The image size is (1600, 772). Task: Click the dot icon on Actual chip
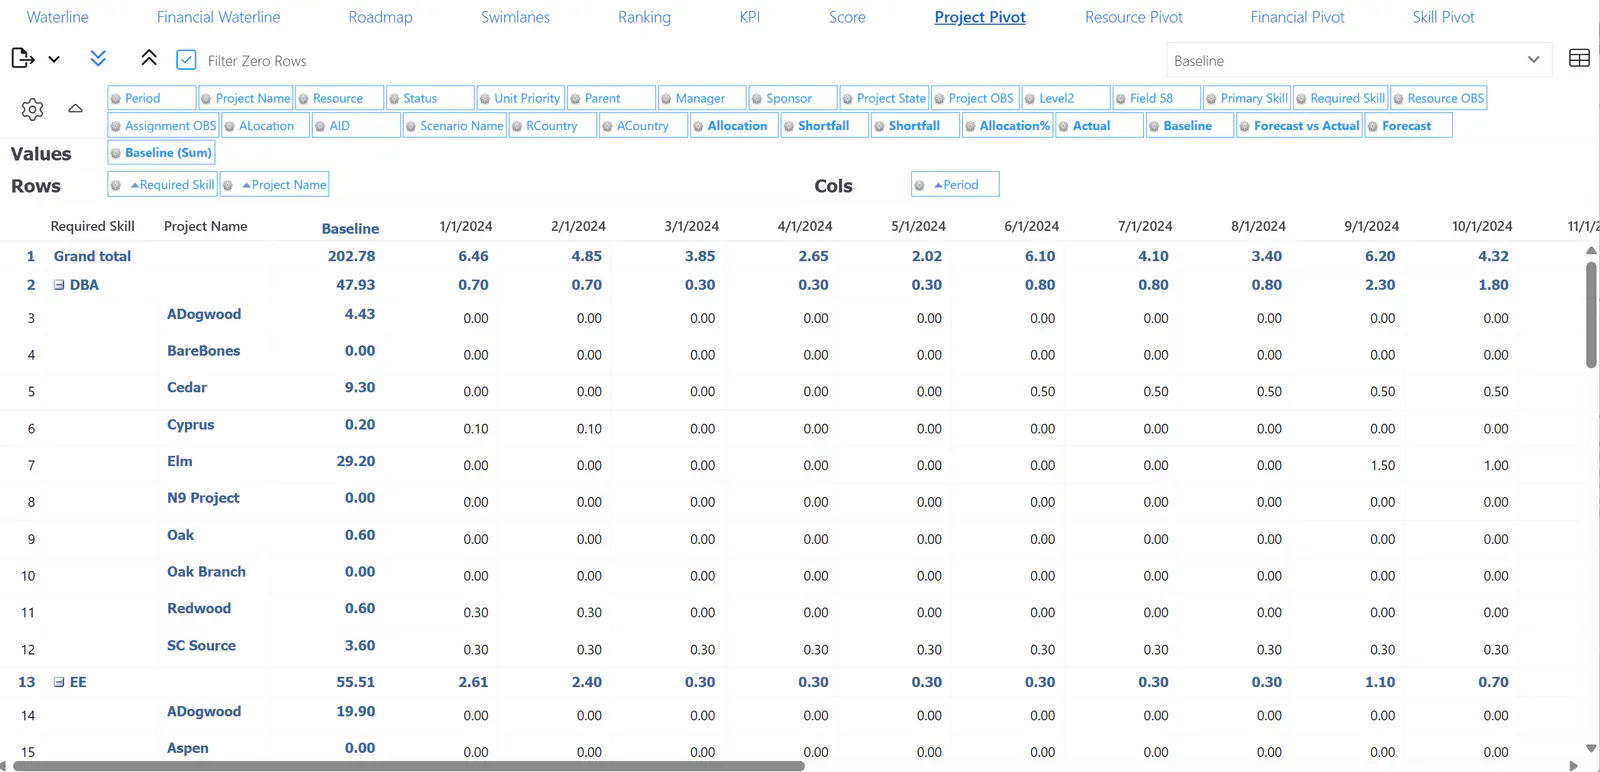(1063, 126)
